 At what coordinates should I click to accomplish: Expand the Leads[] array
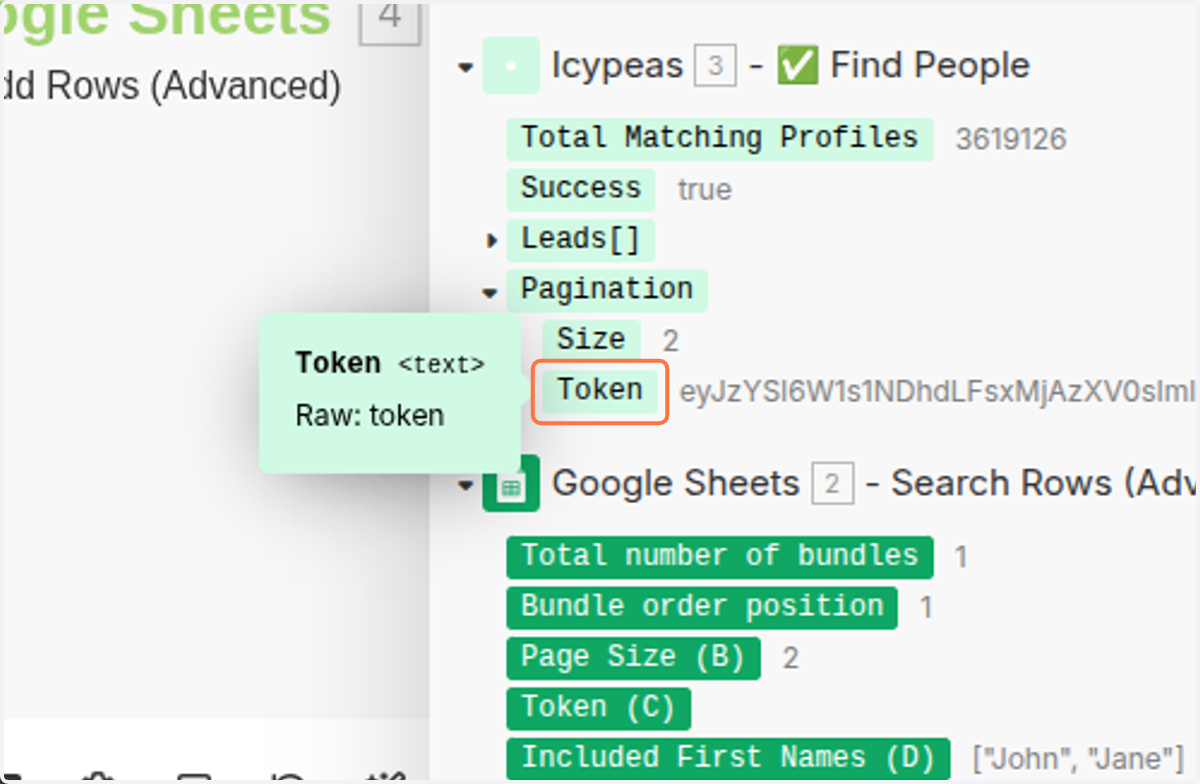[x=491, y=241]
